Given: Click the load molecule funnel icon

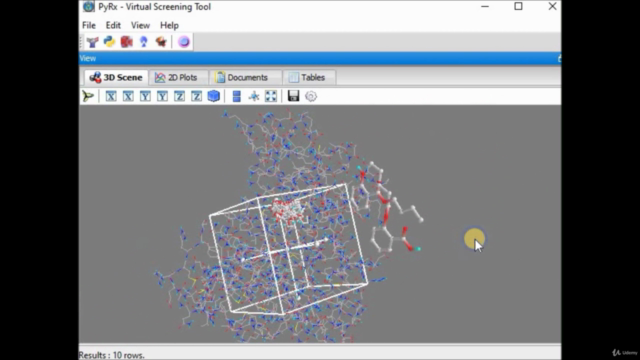Looking at the screenshot, I should tap(93, 42).
